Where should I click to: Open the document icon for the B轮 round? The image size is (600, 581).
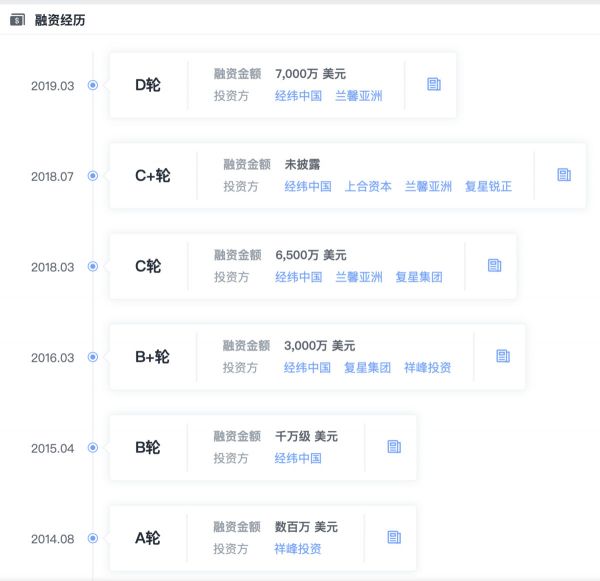click(394, 447)
